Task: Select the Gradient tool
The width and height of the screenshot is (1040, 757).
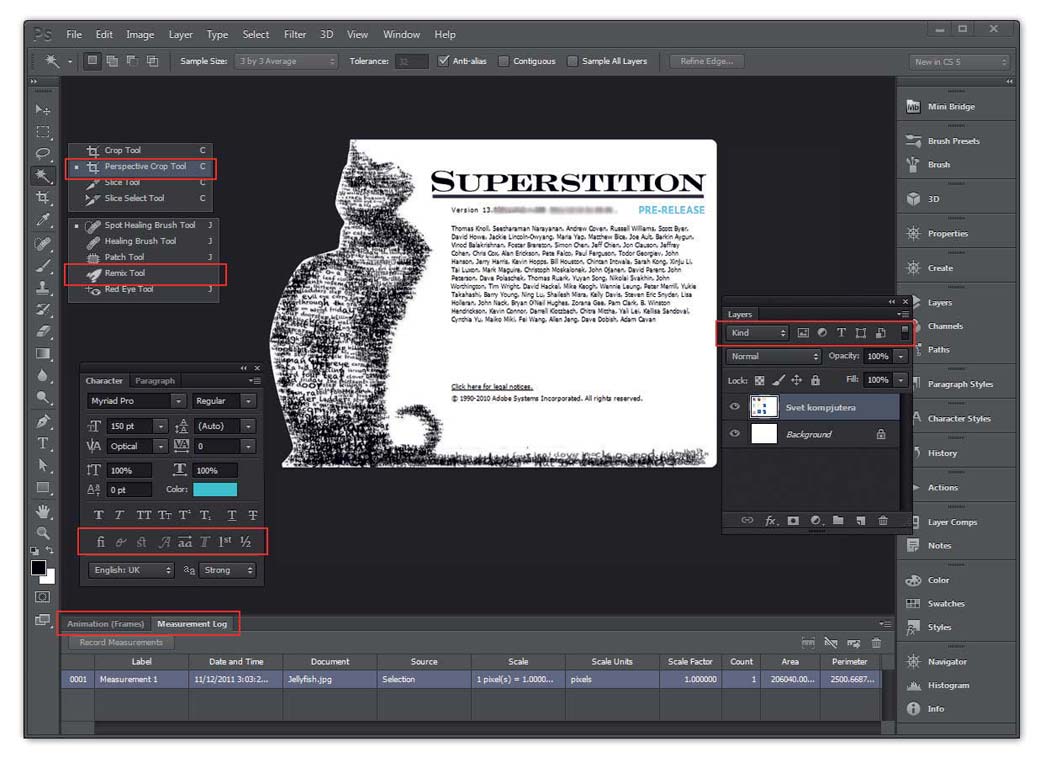Action: click(x=43, y=354)
